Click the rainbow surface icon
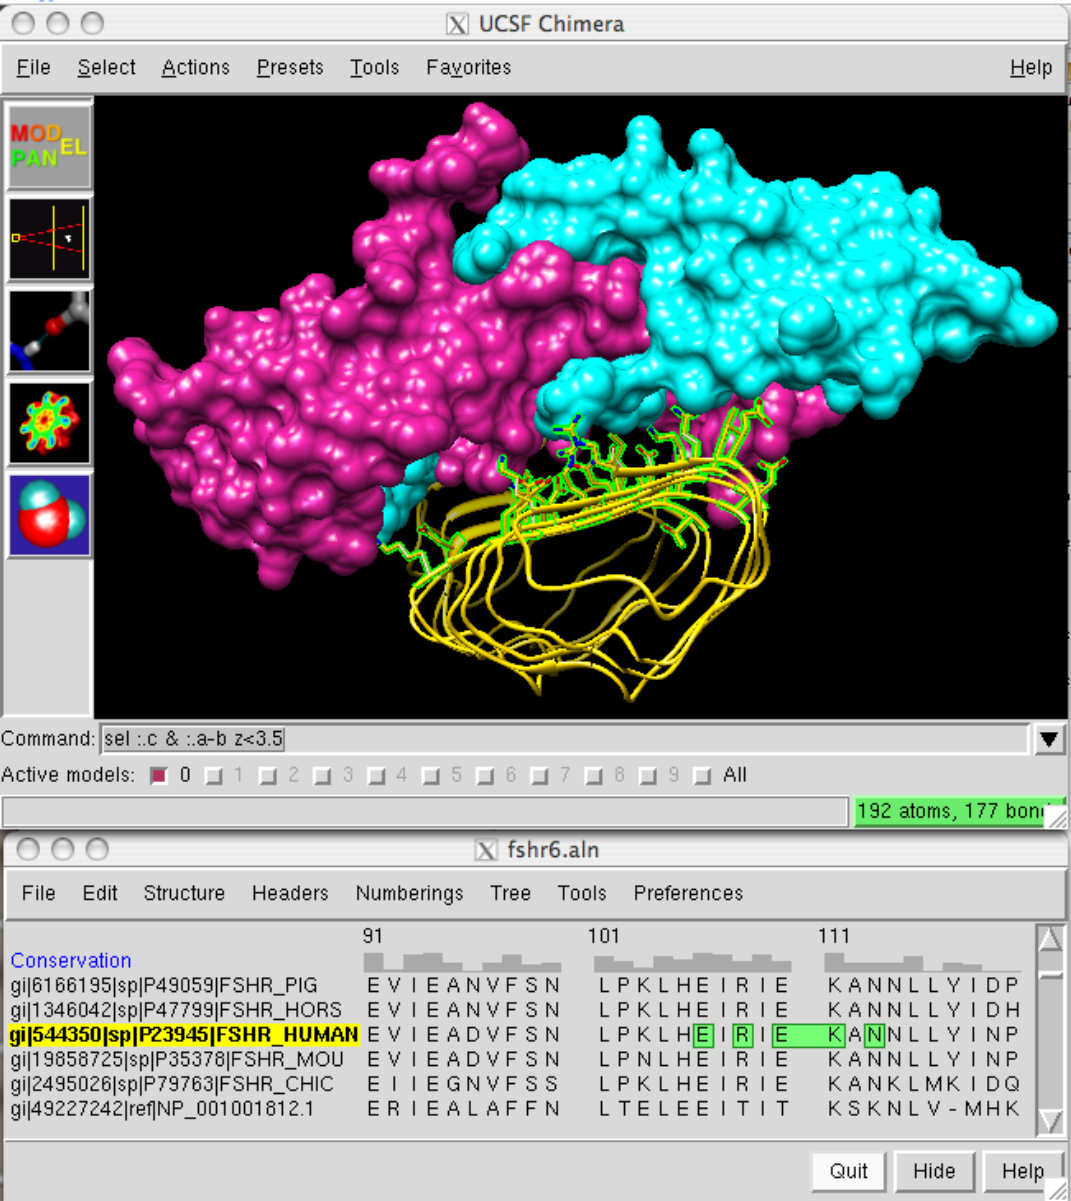1071x1201 pixels. pos(49,423)
